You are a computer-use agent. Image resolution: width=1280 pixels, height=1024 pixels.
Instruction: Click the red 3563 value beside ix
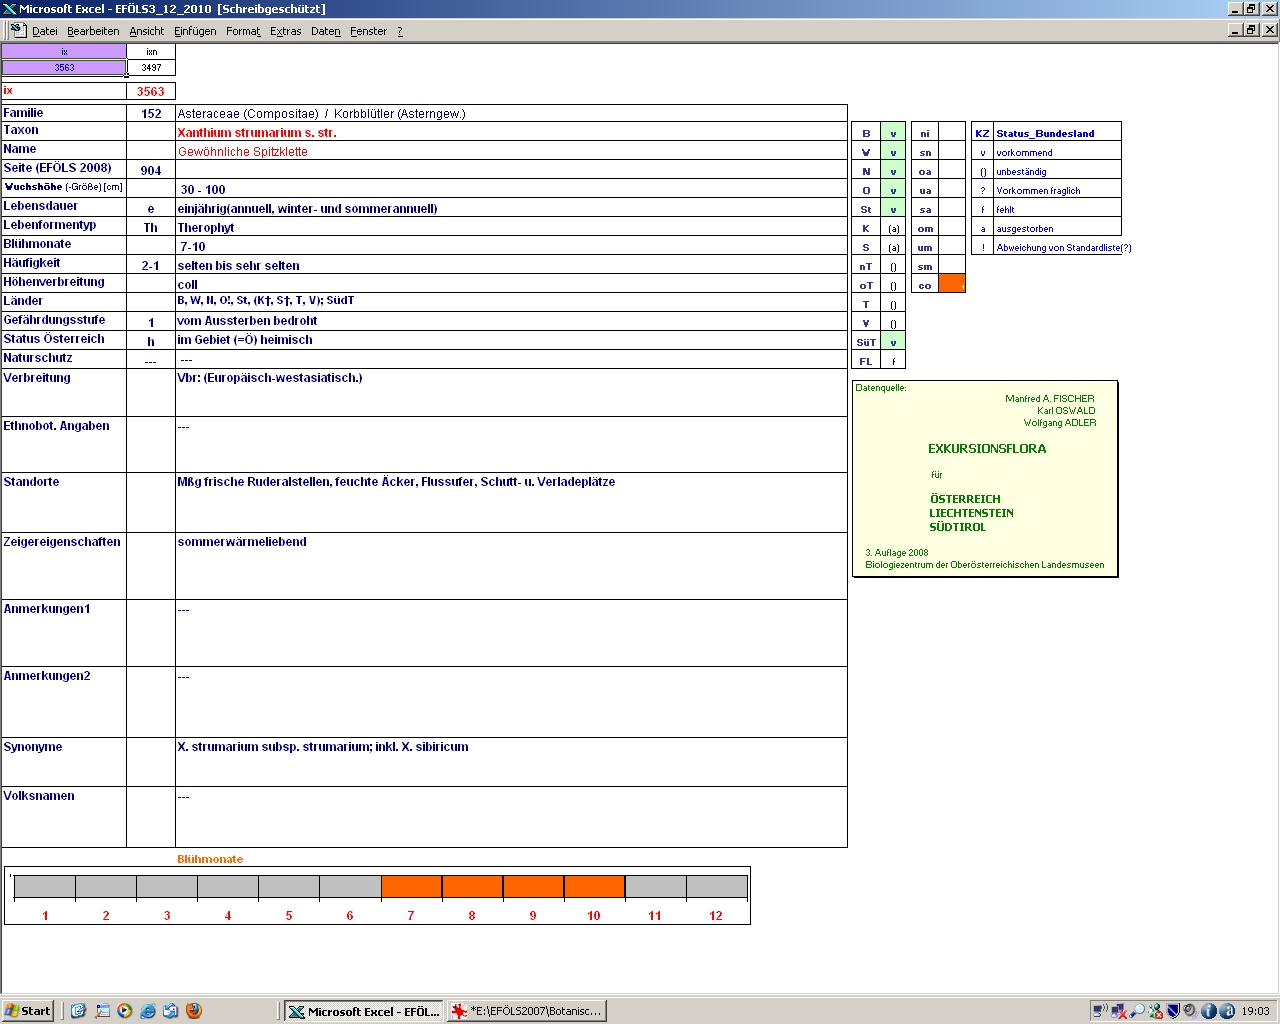tap(151, 91)
